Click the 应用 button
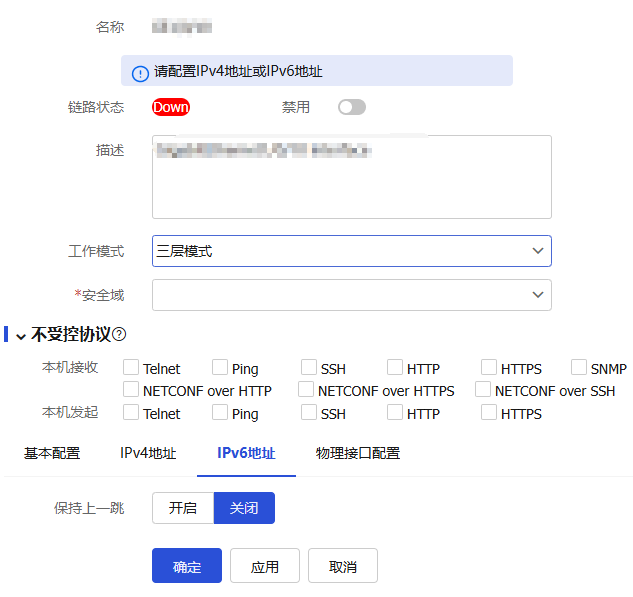The width and height of the screenshot is (633, 597). click(265, 566)
